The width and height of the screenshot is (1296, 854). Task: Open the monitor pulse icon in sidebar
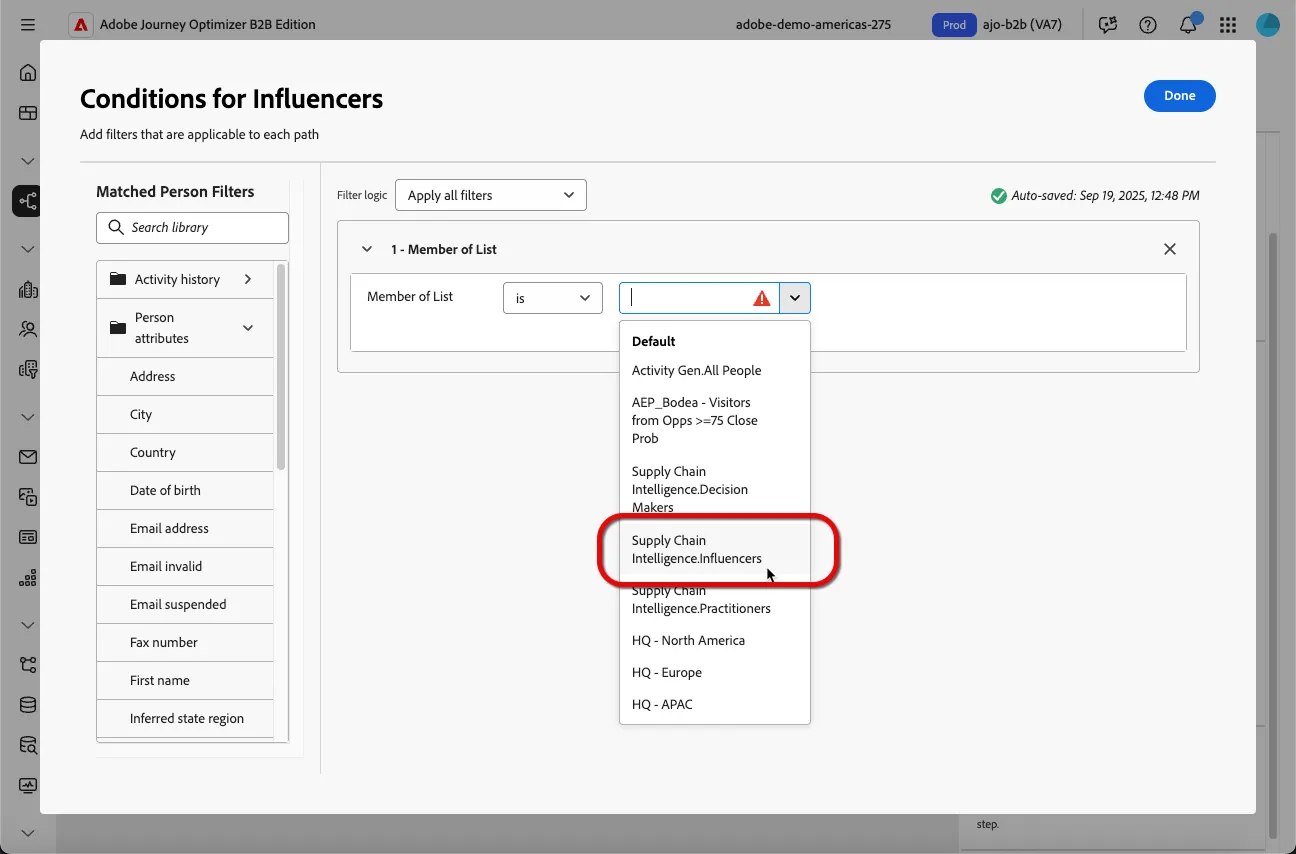click(28, 786)
